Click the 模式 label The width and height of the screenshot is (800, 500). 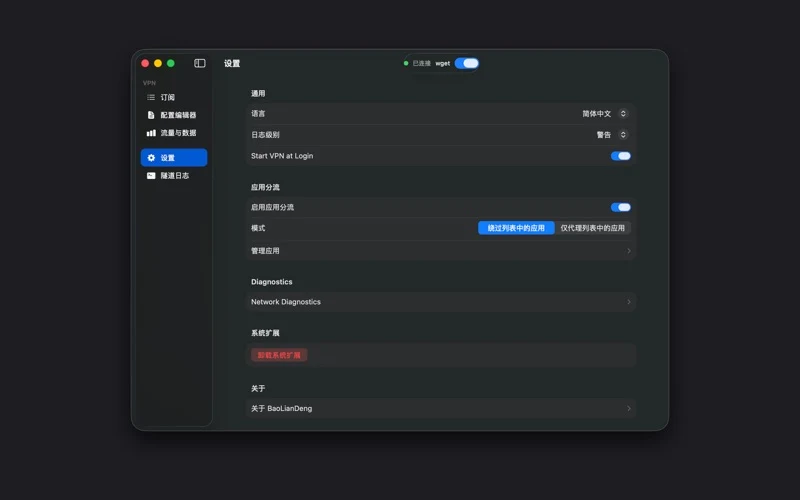(x=258, y=228)
